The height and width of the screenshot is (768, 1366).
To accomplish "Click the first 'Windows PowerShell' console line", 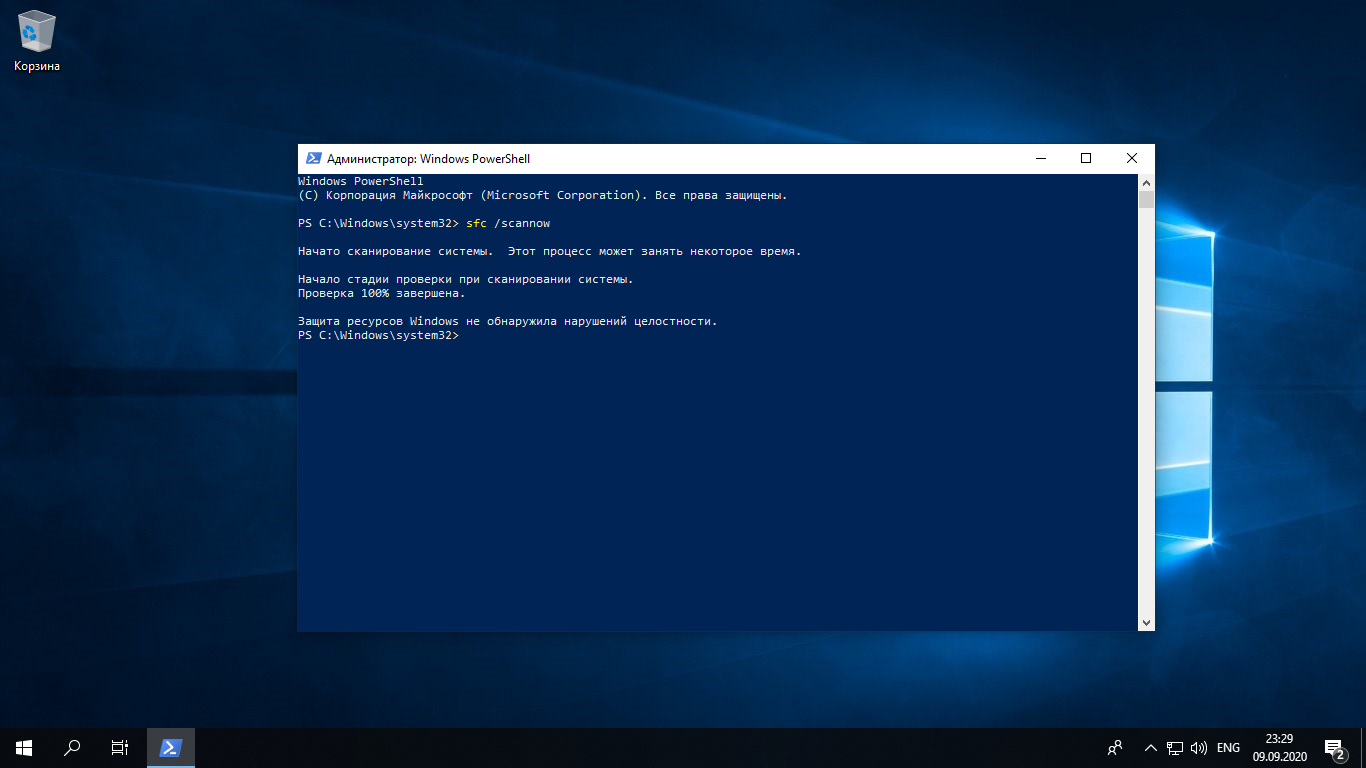I will (361, 181).
